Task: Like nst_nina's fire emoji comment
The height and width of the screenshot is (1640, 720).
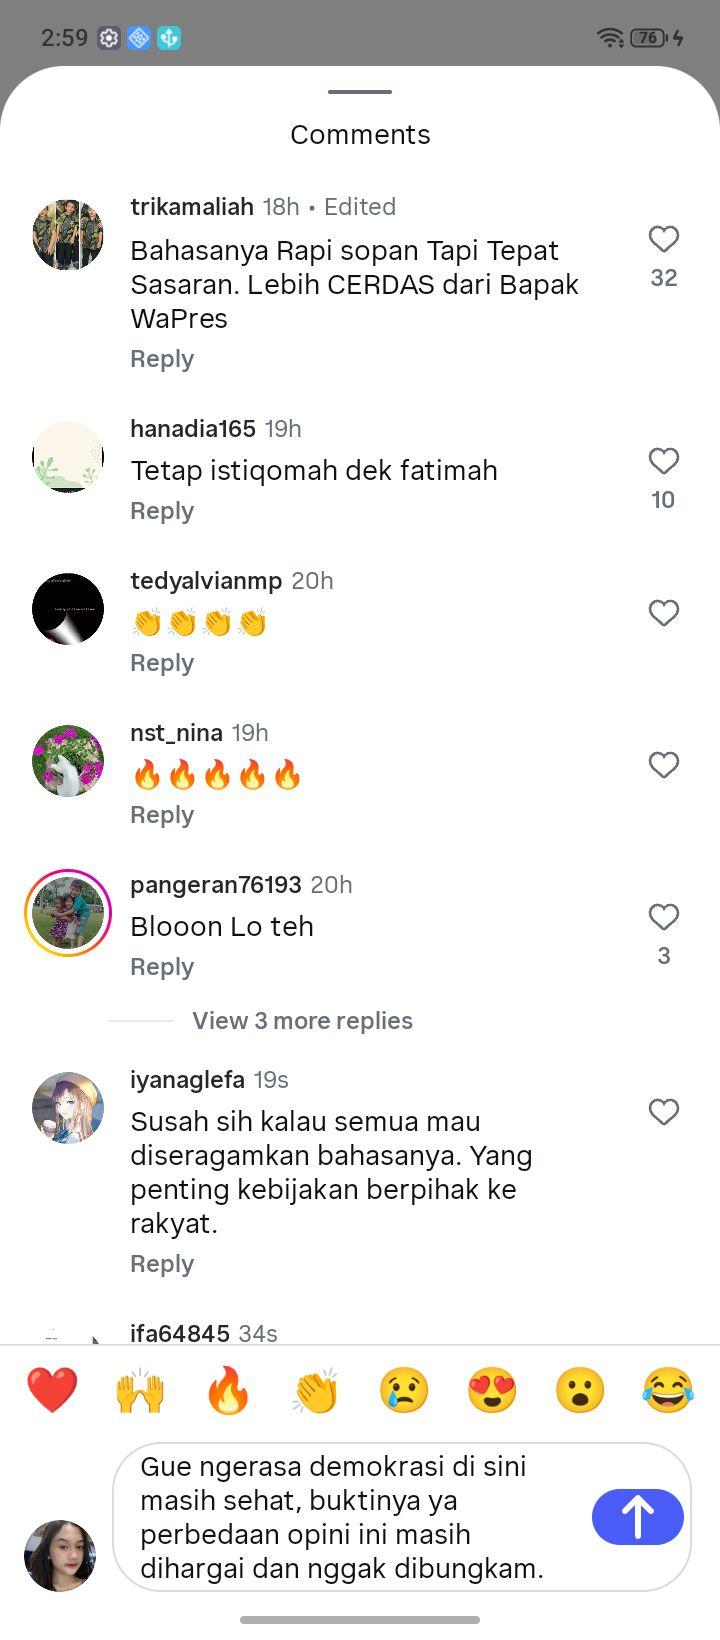Action: (664, 765)
